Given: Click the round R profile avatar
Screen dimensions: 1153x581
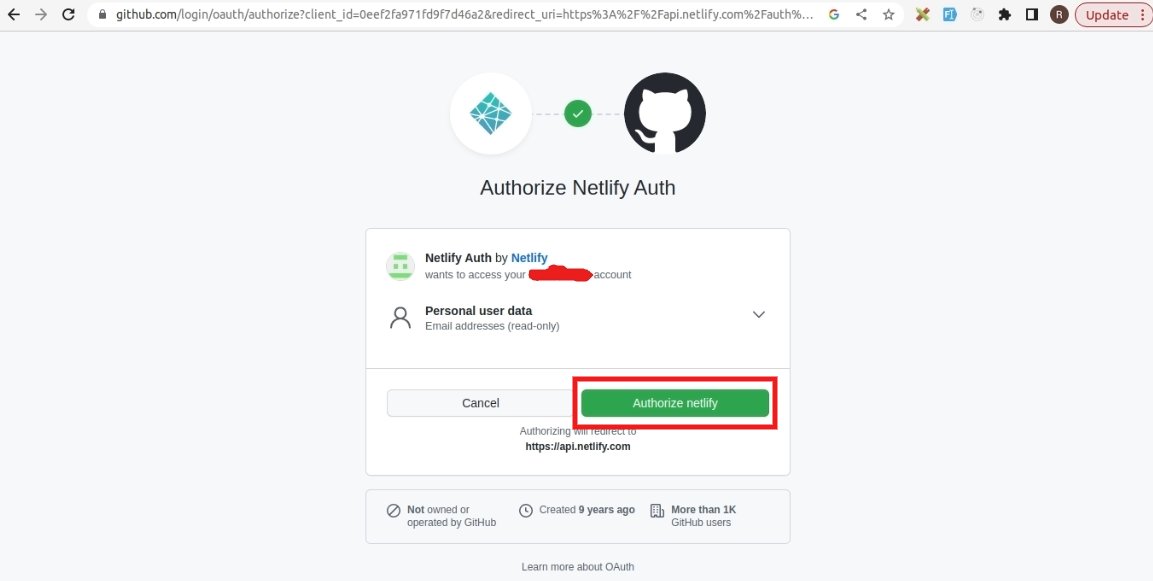Looking at the screenshot, I should pos(1059,15).
